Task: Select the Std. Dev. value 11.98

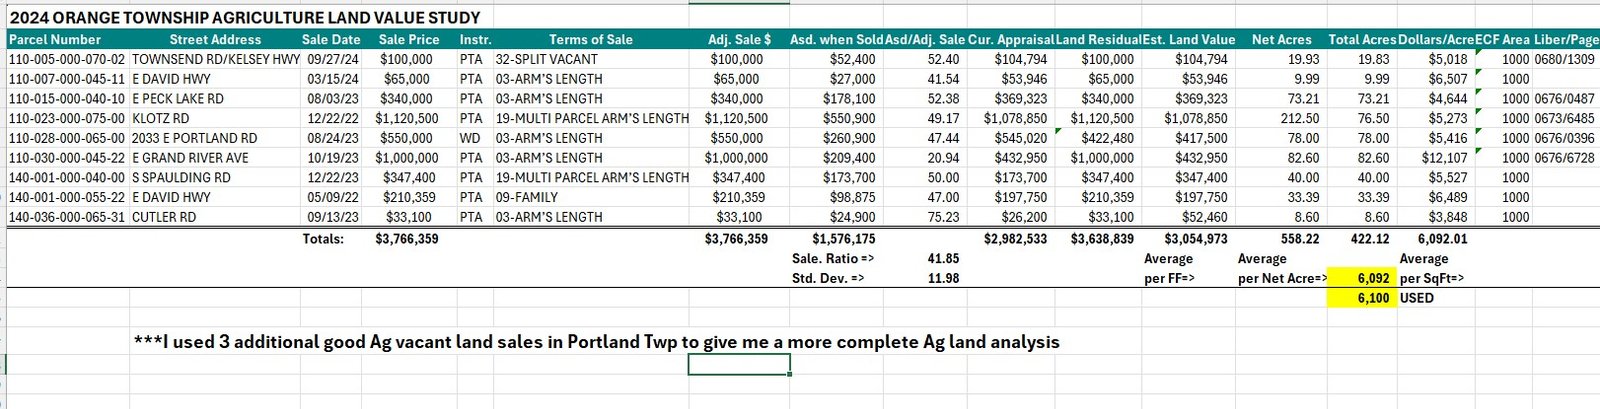Action: coord(943,278)
